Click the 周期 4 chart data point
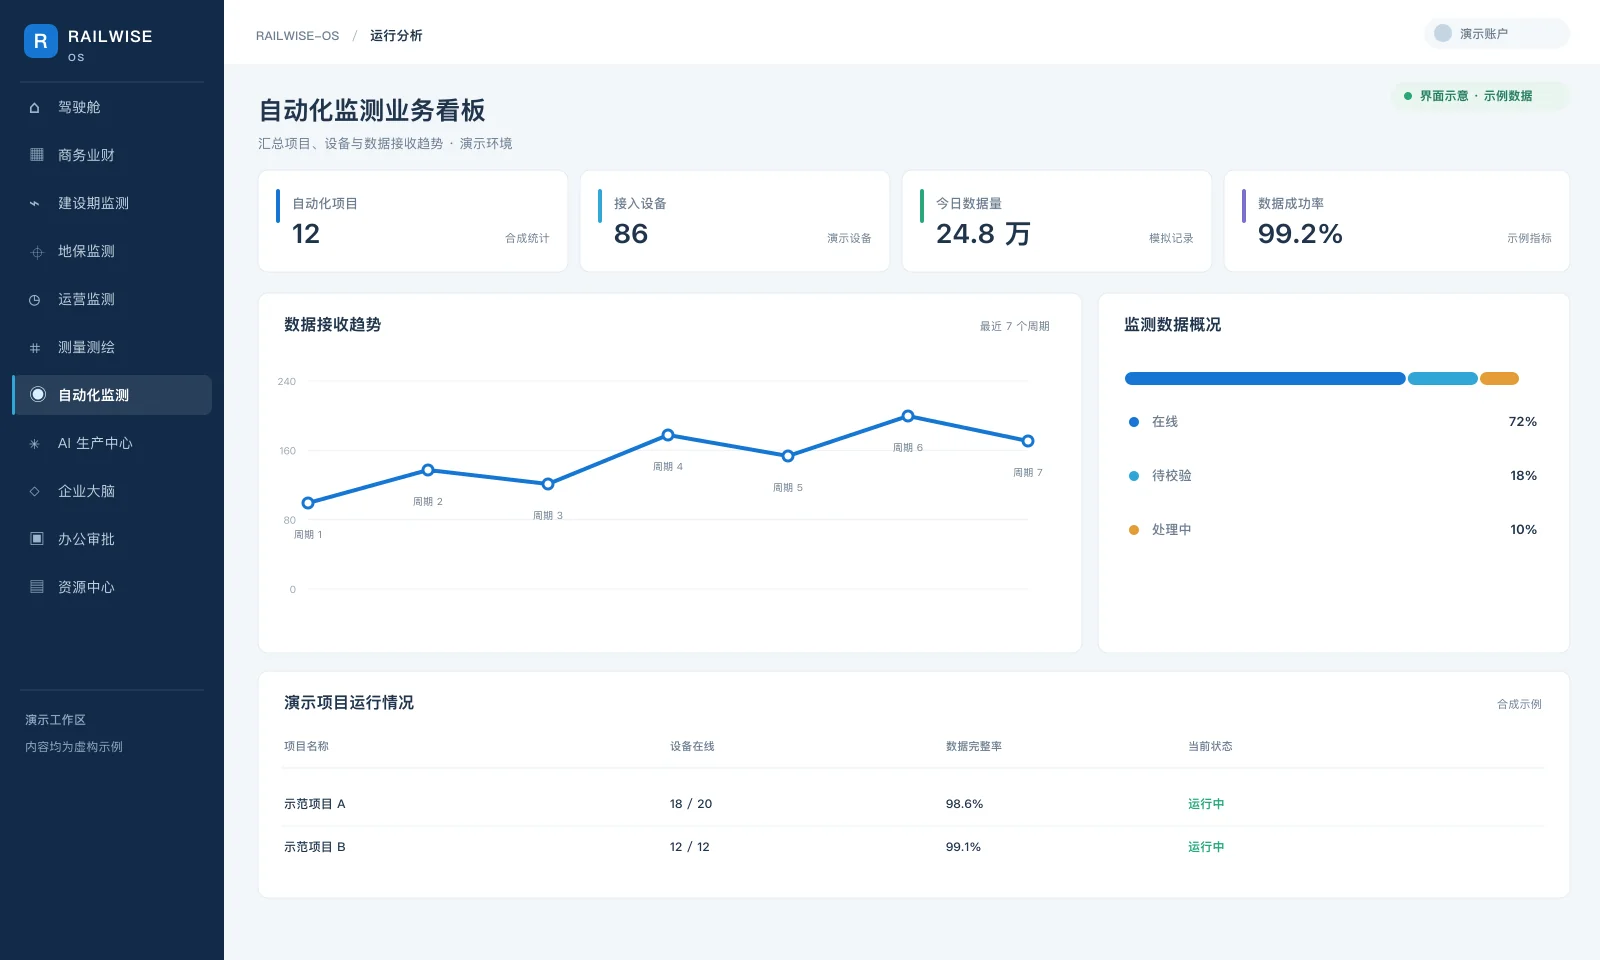1600x960 pixels. click(668, 435)
